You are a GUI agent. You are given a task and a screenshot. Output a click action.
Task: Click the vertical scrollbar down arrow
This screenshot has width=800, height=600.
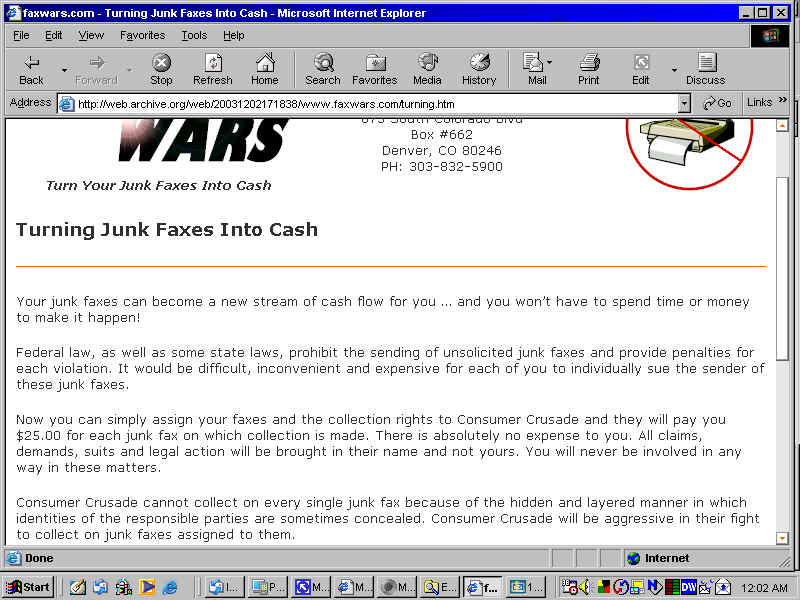[x=782, y=537]
